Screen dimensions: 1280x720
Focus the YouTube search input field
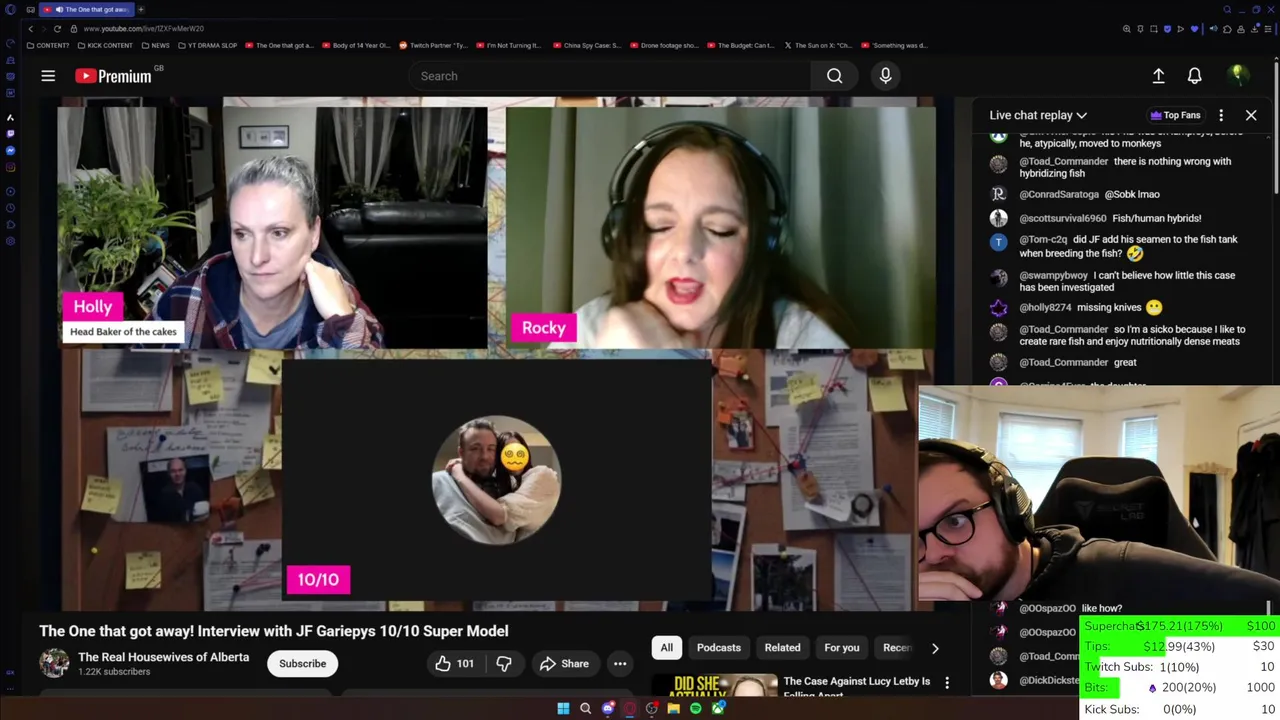point(610,76)
